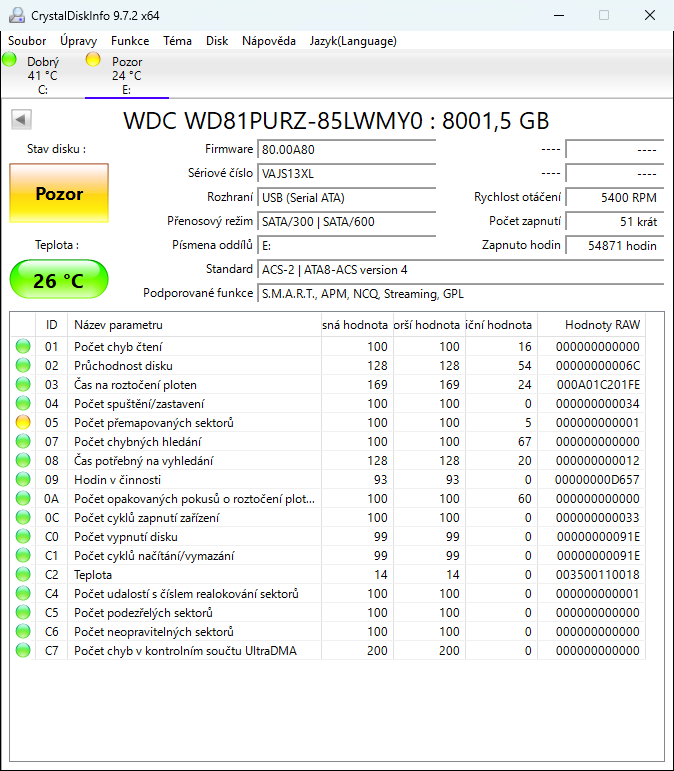The width and height of the screenshot is (674, 771).
Task: Open the Disk menu
Action: (217, 41)
